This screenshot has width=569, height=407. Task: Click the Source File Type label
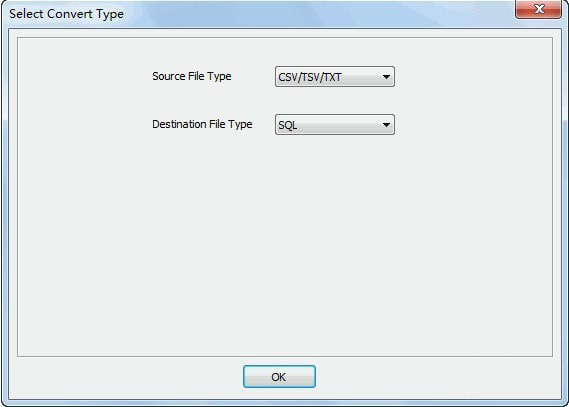click(x=192, y=77)
